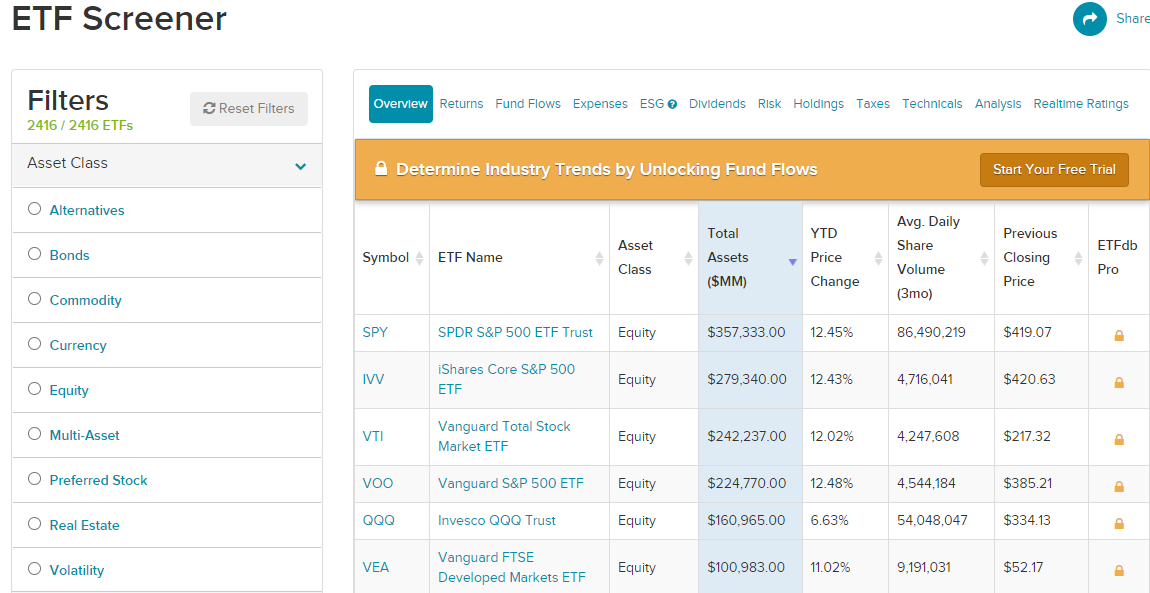Open the IVV symbol link

click(373, 379)
